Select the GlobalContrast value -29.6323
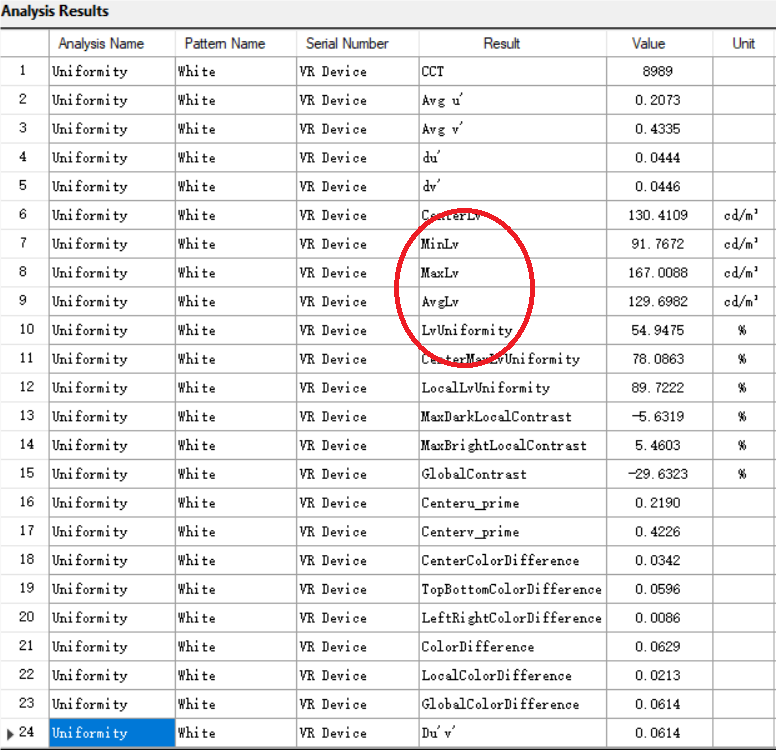The height and width of the screenshot is (750, 776). click(x=658, y=474)
